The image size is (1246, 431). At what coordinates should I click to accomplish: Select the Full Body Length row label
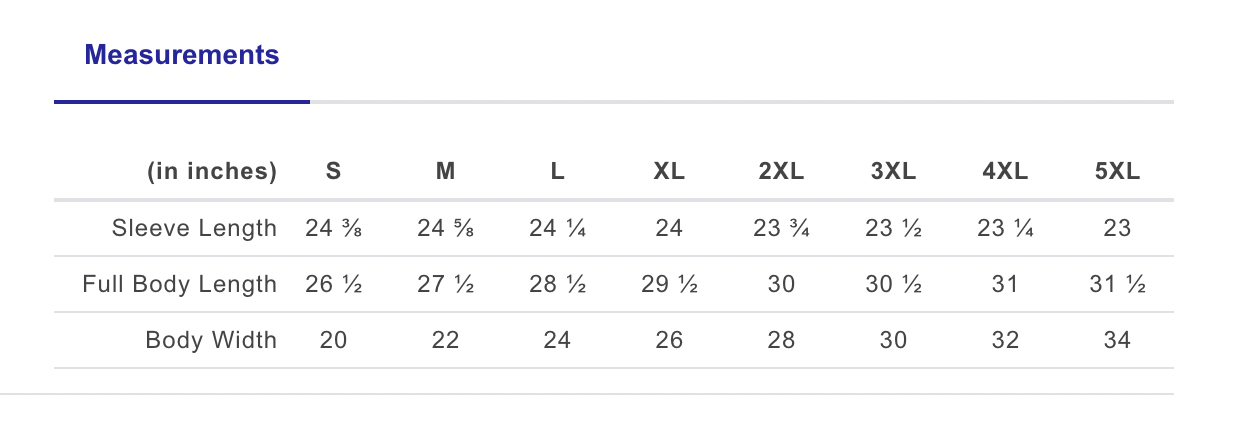pyautogui.click(x=179, y=285)
